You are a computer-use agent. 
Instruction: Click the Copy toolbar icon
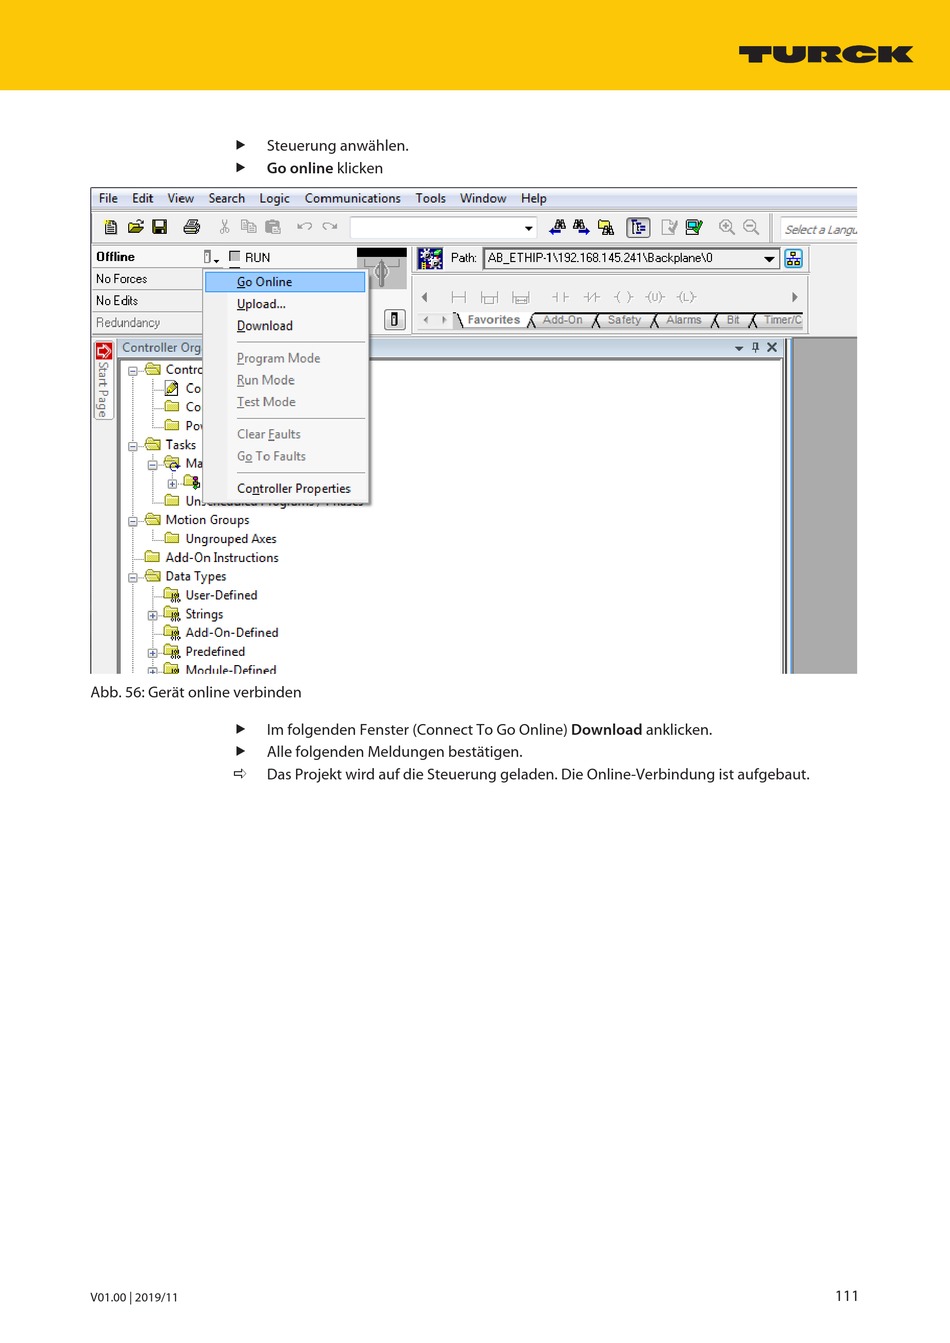pos(249,227)
